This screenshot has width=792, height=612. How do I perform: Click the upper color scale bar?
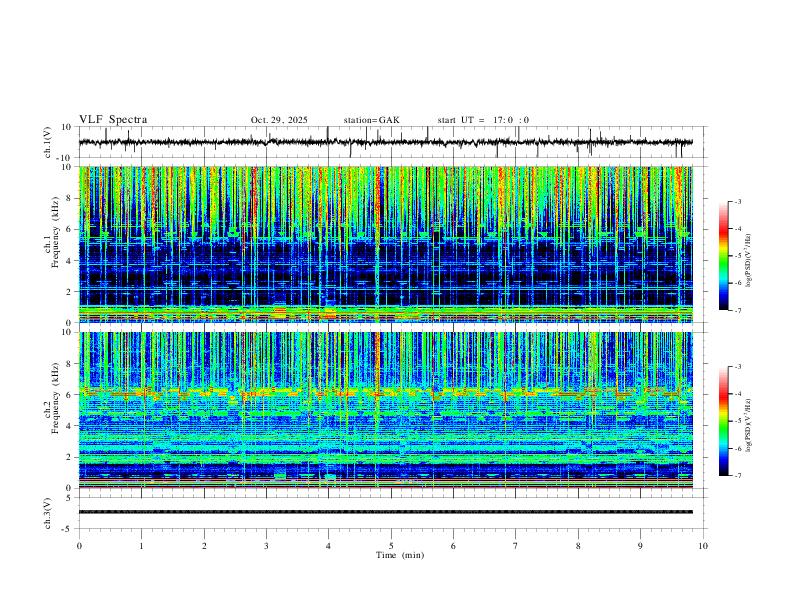coord(723,256)
